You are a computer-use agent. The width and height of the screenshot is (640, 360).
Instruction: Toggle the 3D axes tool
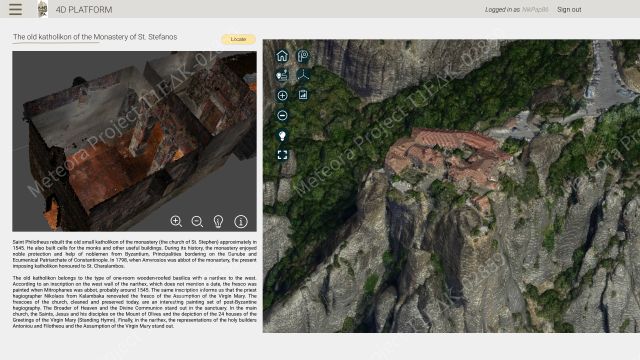click(x=303, y=75)
